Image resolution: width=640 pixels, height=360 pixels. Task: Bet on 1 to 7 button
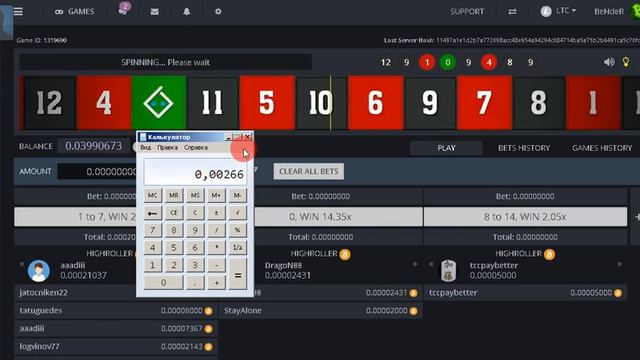pyautogui.click(x=76, y=217)
